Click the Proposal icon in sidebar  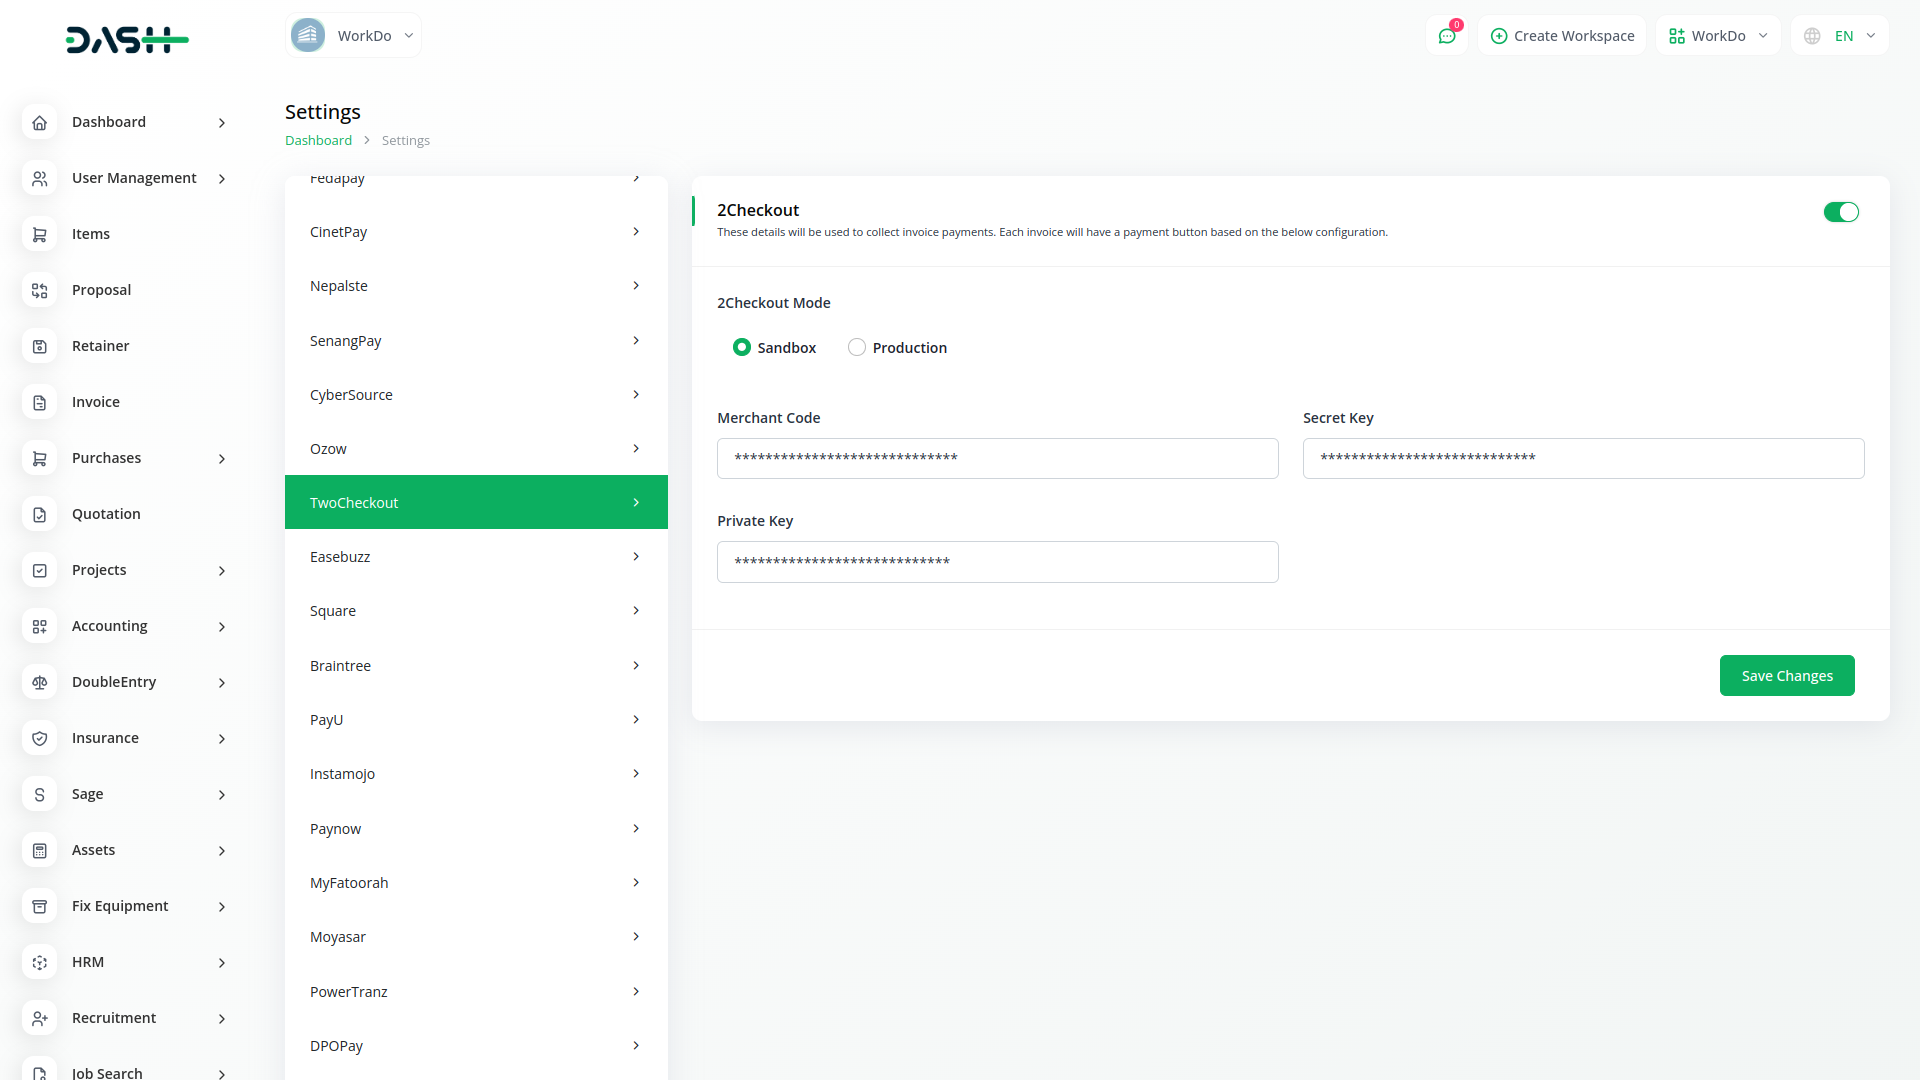(x=40, y=290)
